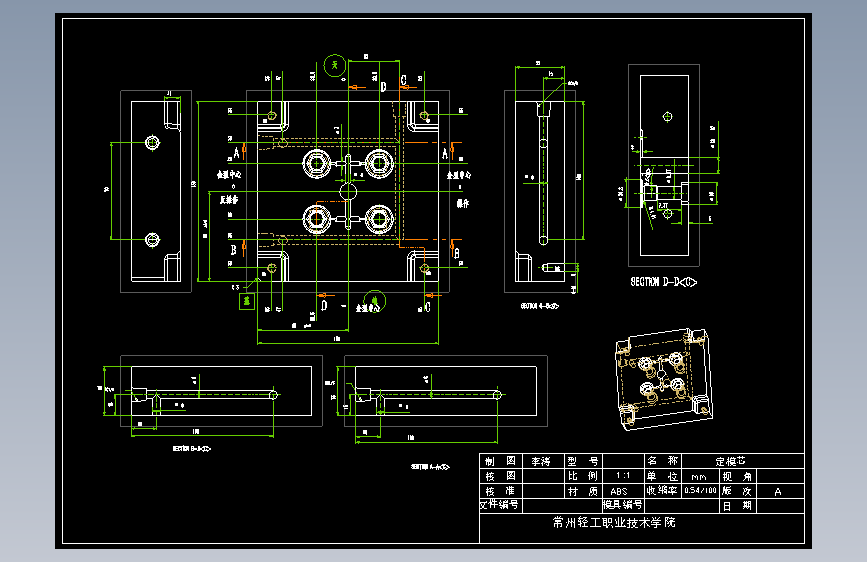Click the shrinkage value "0.54/100"

pyautogui.click(x=700, y=491)
